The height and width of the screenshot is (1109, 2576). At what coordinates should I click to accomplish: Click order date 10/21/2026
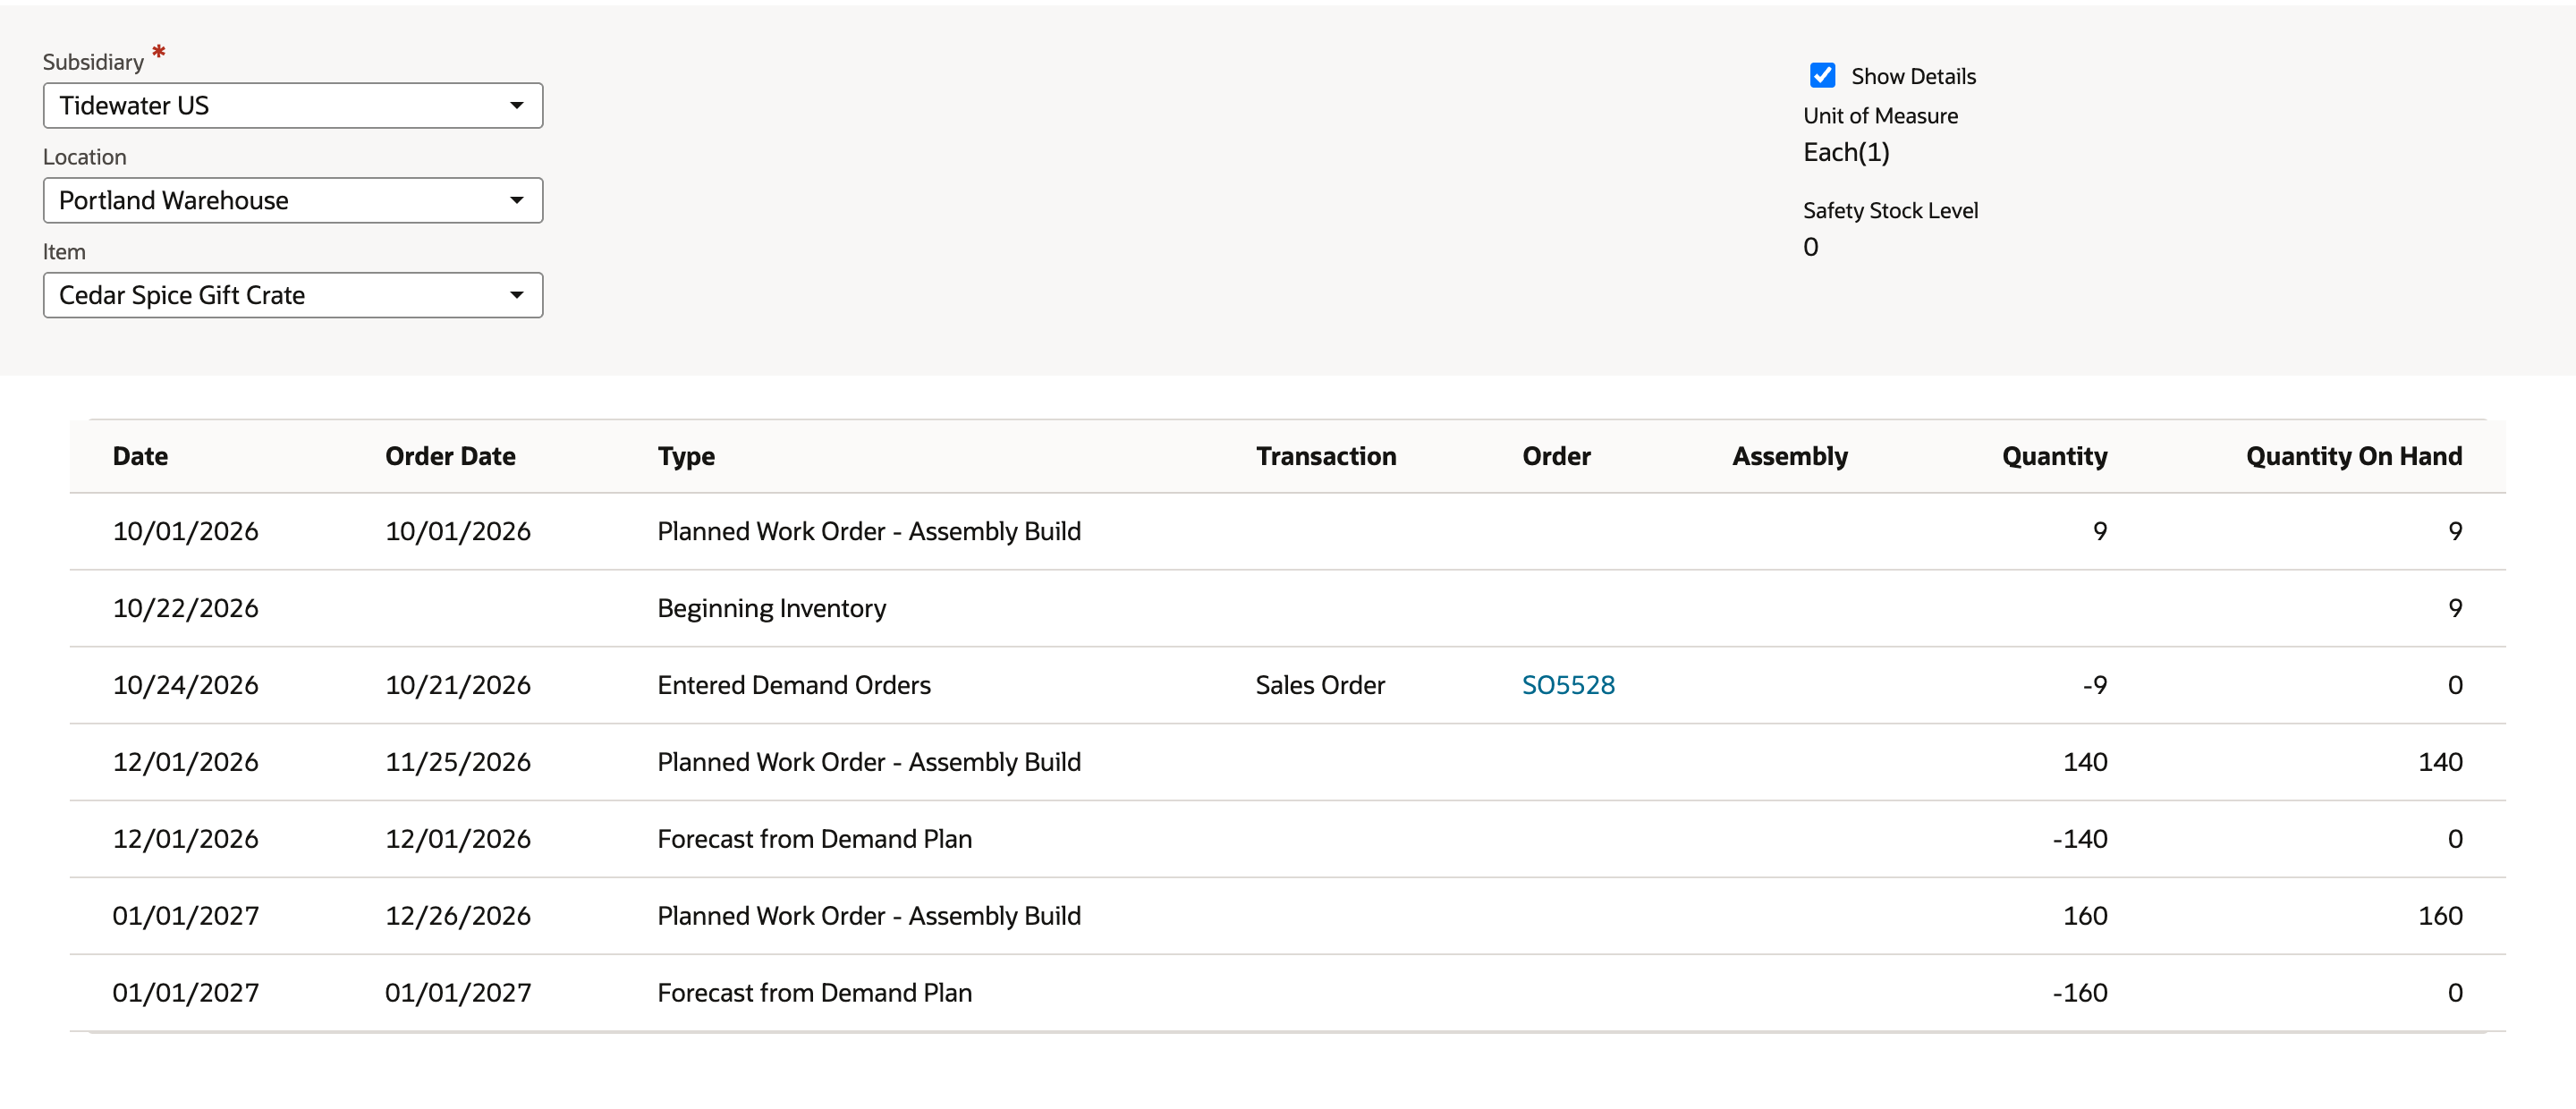pos(457,685)
